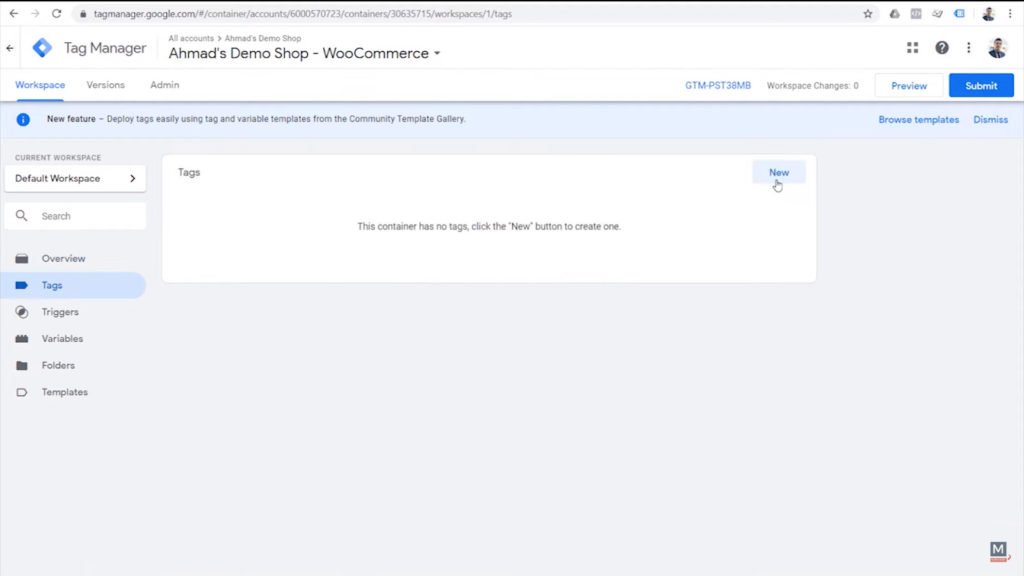The width and height of the screenshot is (1024, 576).
Task: Open the three-dot options menu in header
Action: 967,47
